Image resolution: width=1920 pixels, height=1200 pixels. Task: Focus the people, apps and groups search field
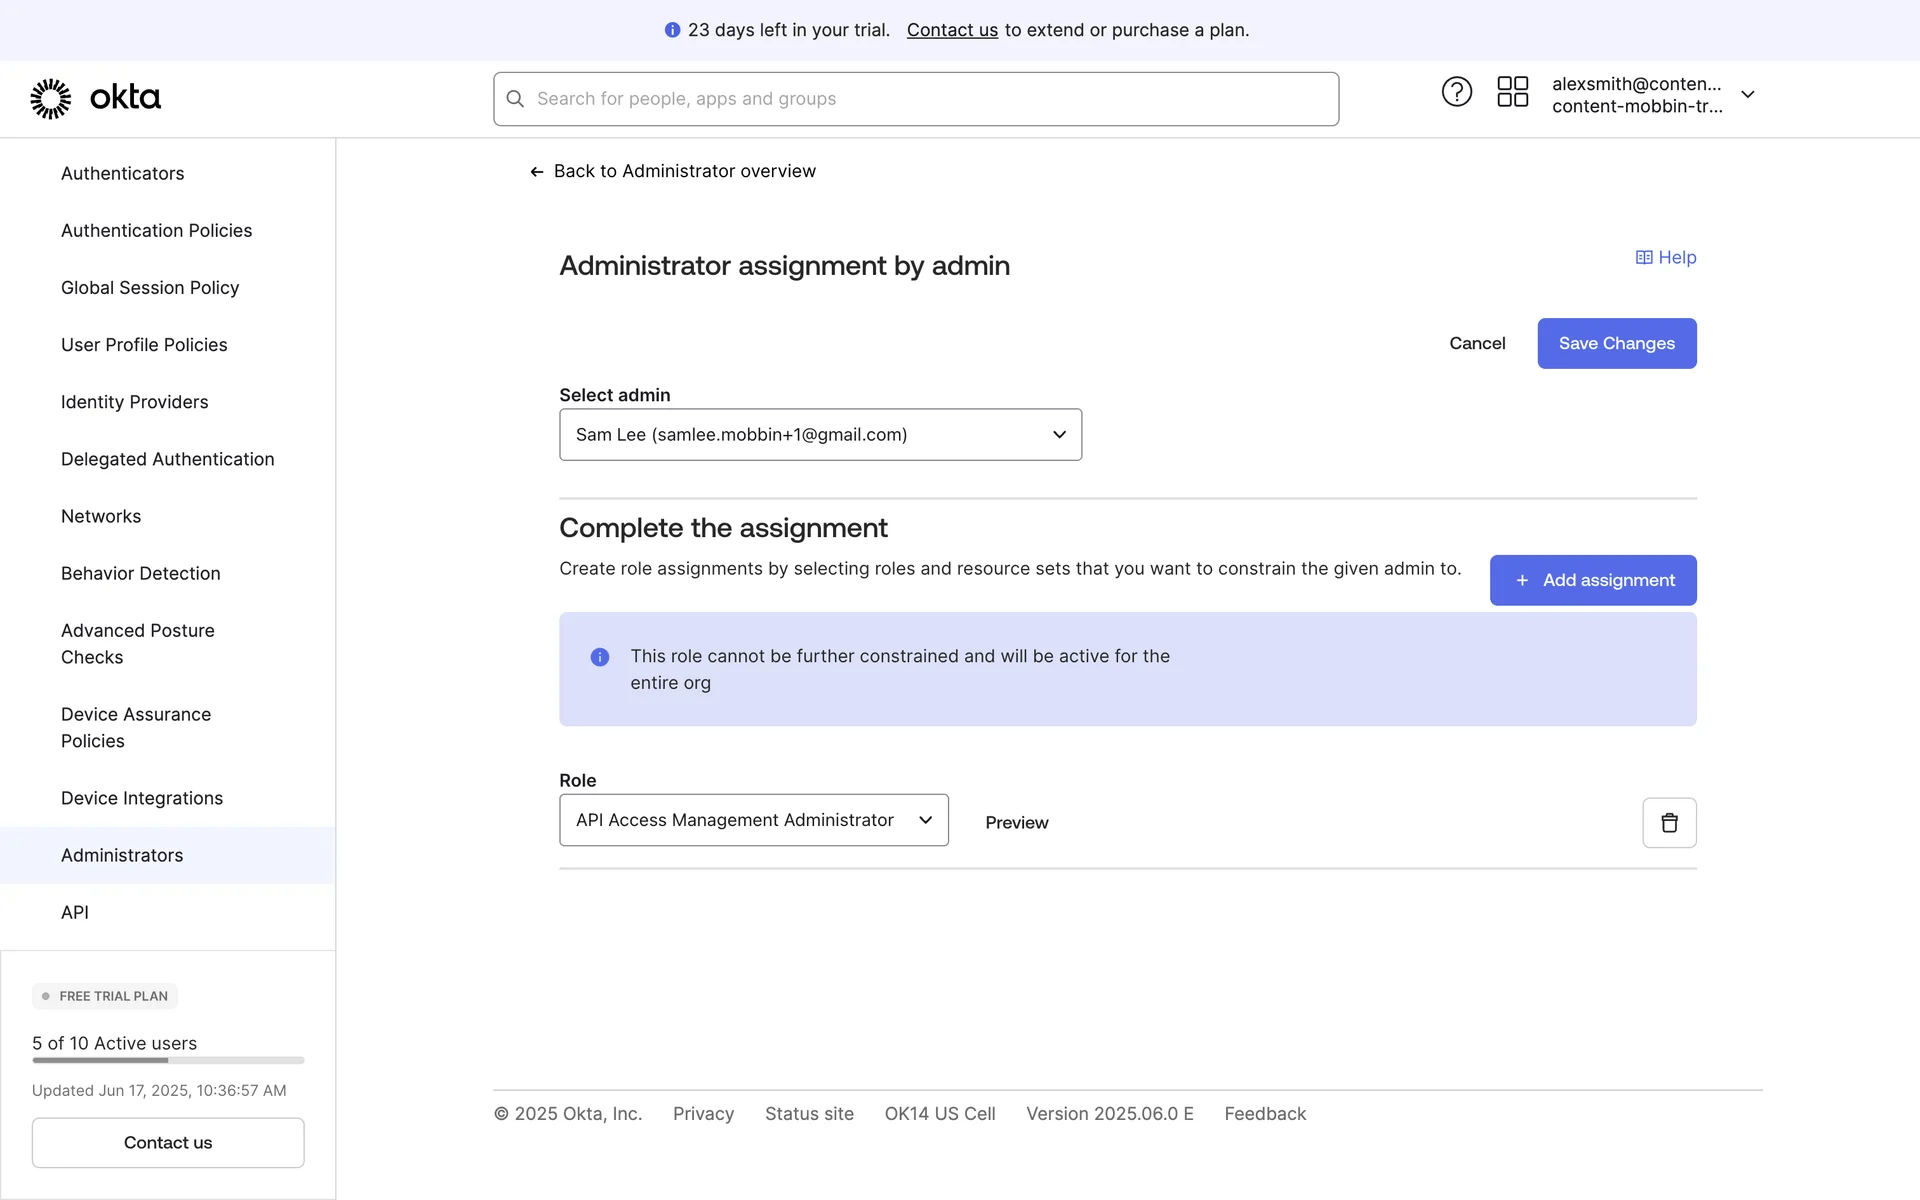(930, 99)
